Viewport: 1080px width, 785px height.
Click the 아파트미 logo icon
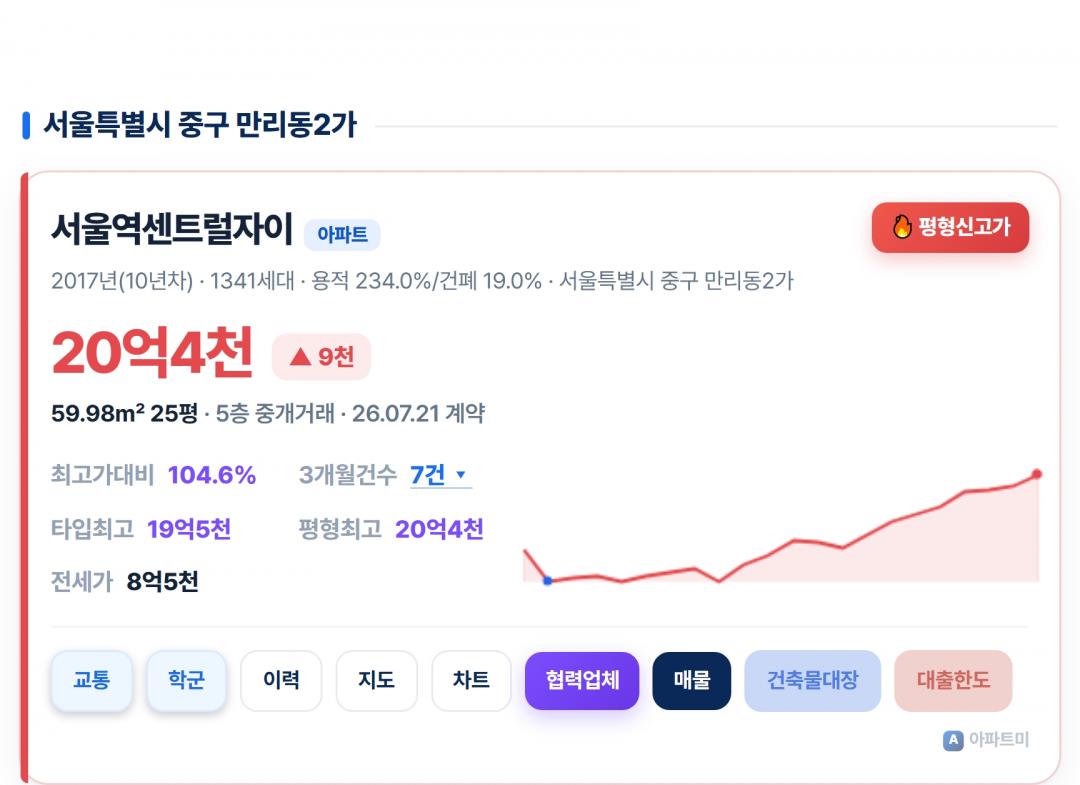click(x=953, y=740)
